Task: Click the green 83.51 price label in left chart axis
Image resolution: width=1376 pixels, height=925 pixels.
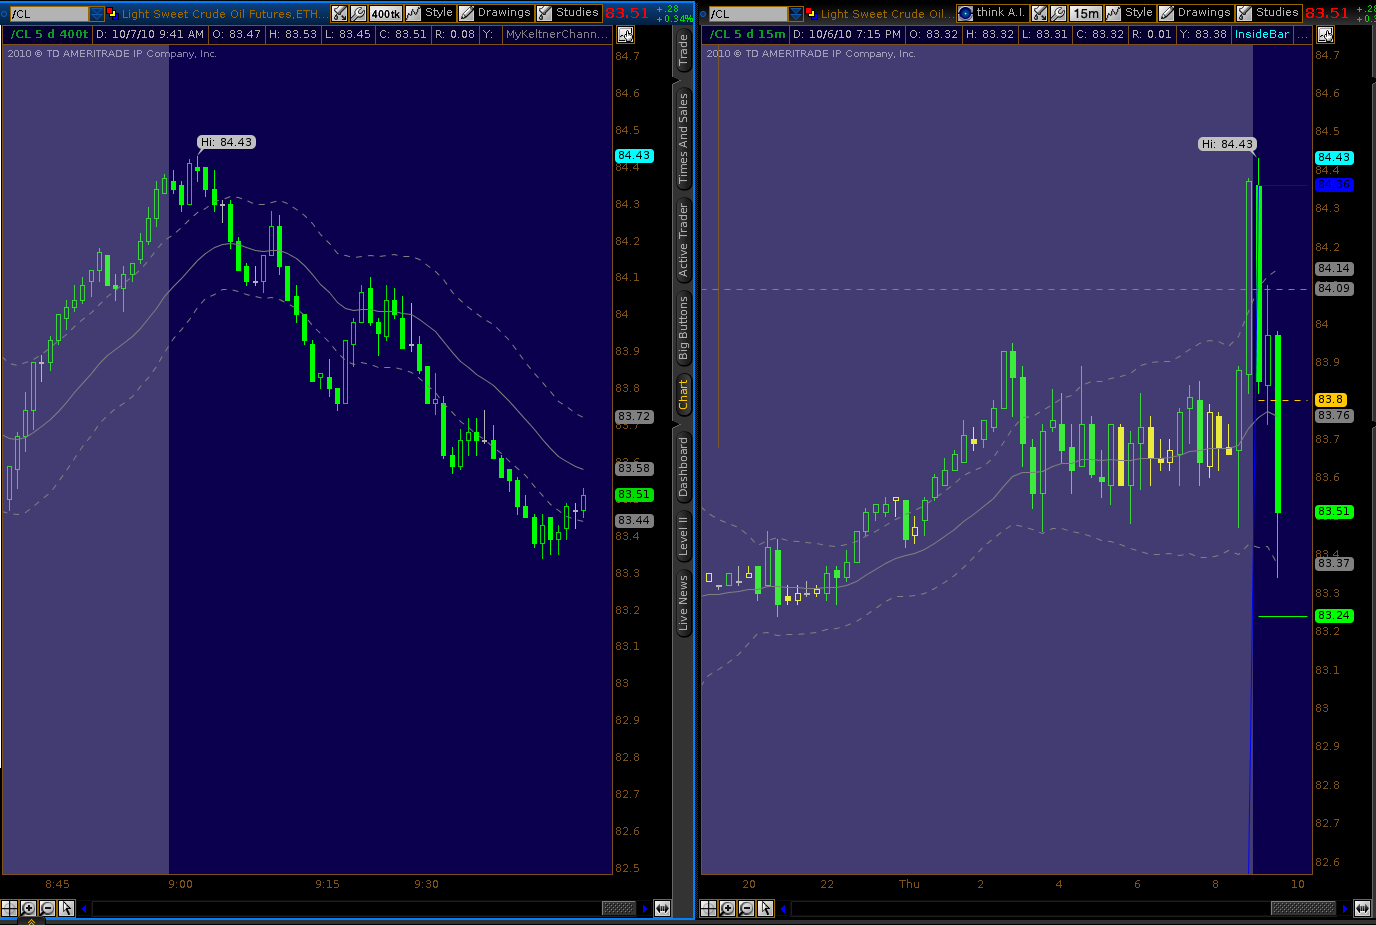Action: 634,494
